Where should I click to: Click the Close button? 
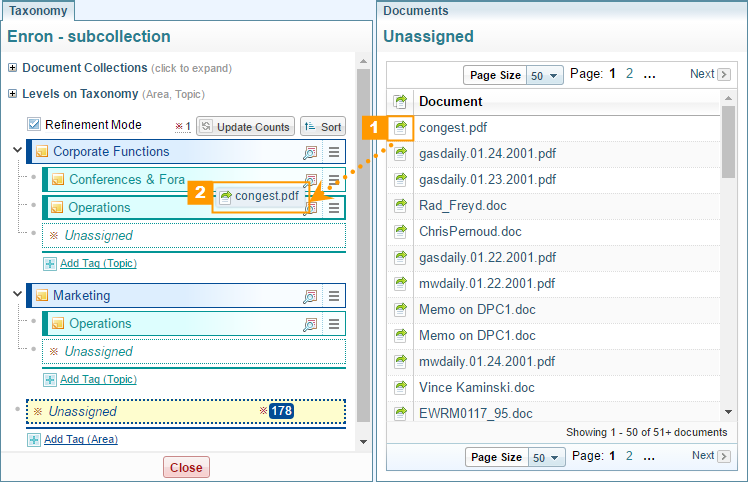(x=186, y=467)
